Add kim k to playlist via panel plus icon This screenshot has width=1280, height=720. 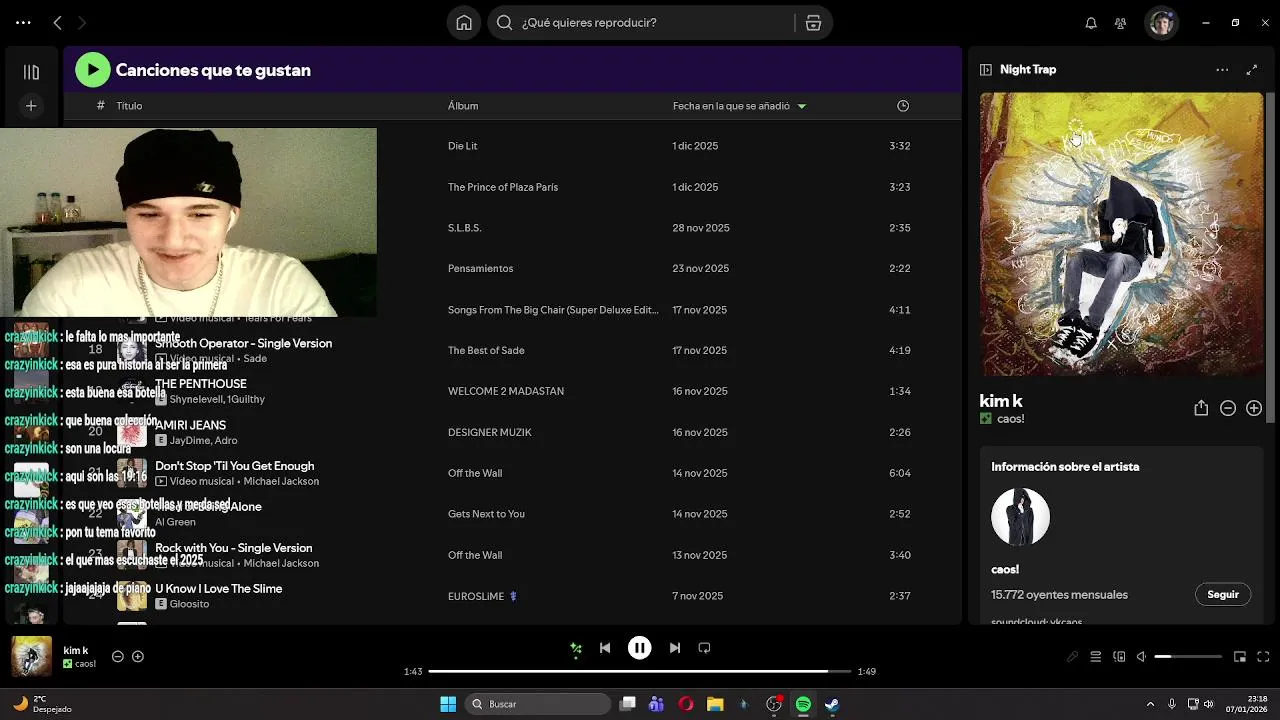[1254, 408]
